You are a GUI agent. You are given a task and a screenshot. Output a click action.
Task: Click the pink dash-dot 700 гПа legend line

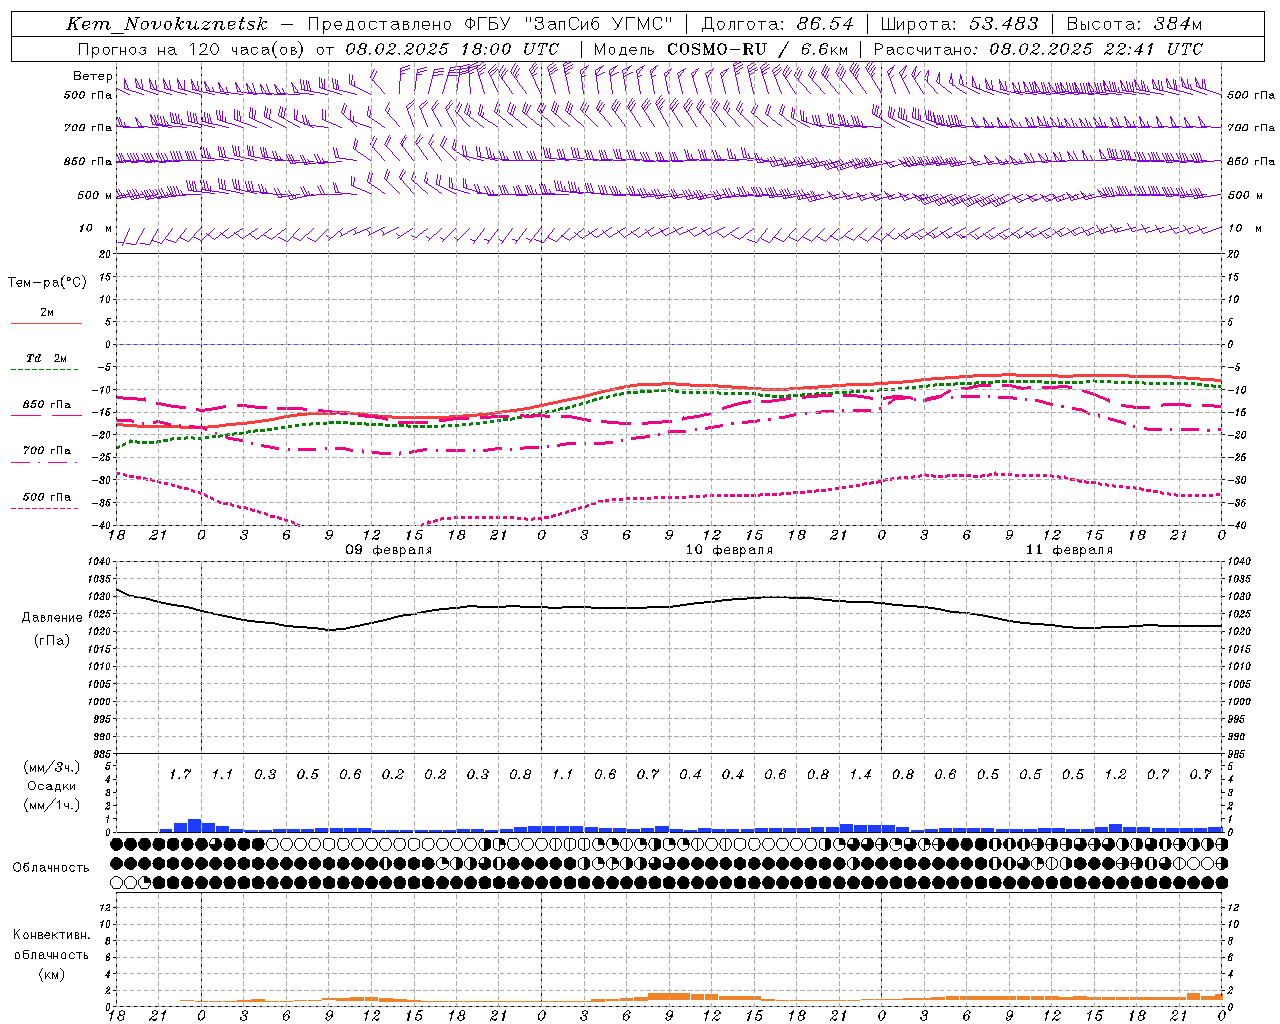(x=46, y=462)
